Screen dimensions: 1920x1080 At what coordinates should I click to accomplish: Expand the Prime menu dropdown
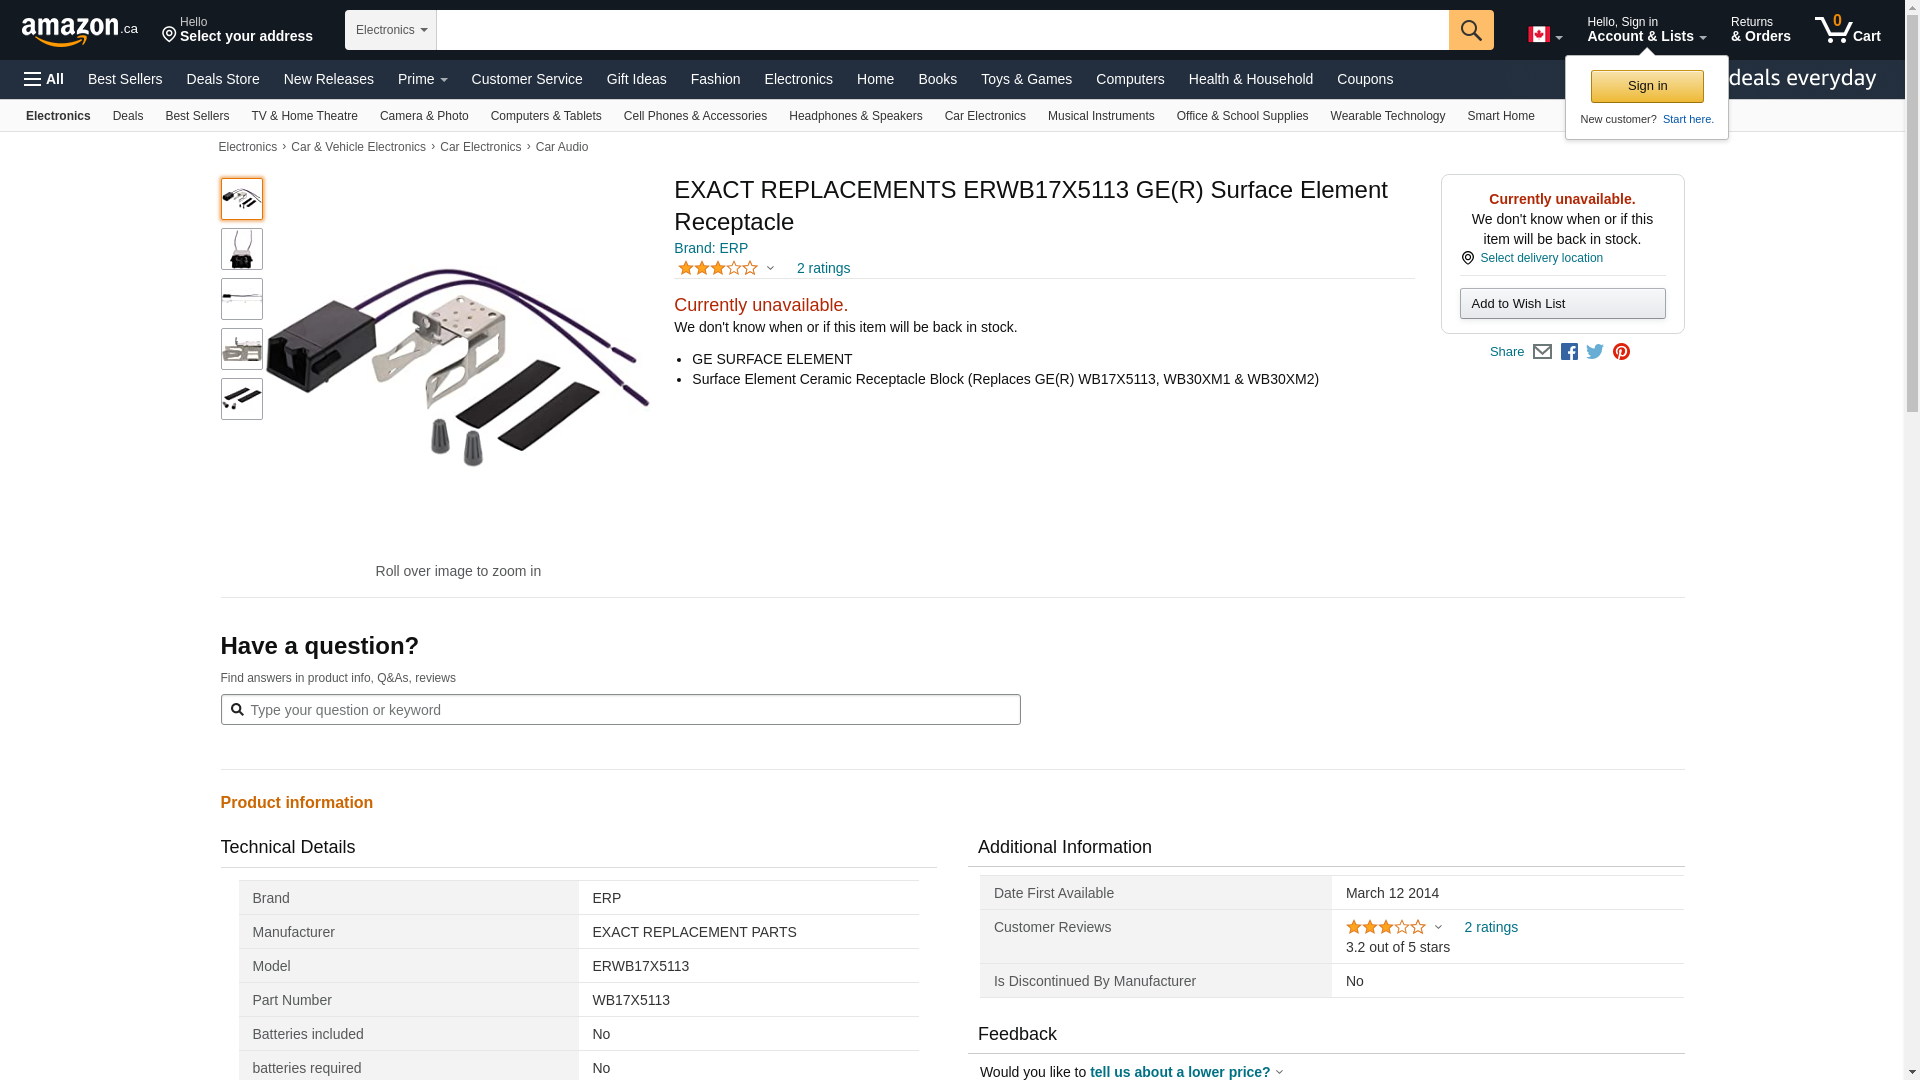pyautogui.click(x=422, y=79)
